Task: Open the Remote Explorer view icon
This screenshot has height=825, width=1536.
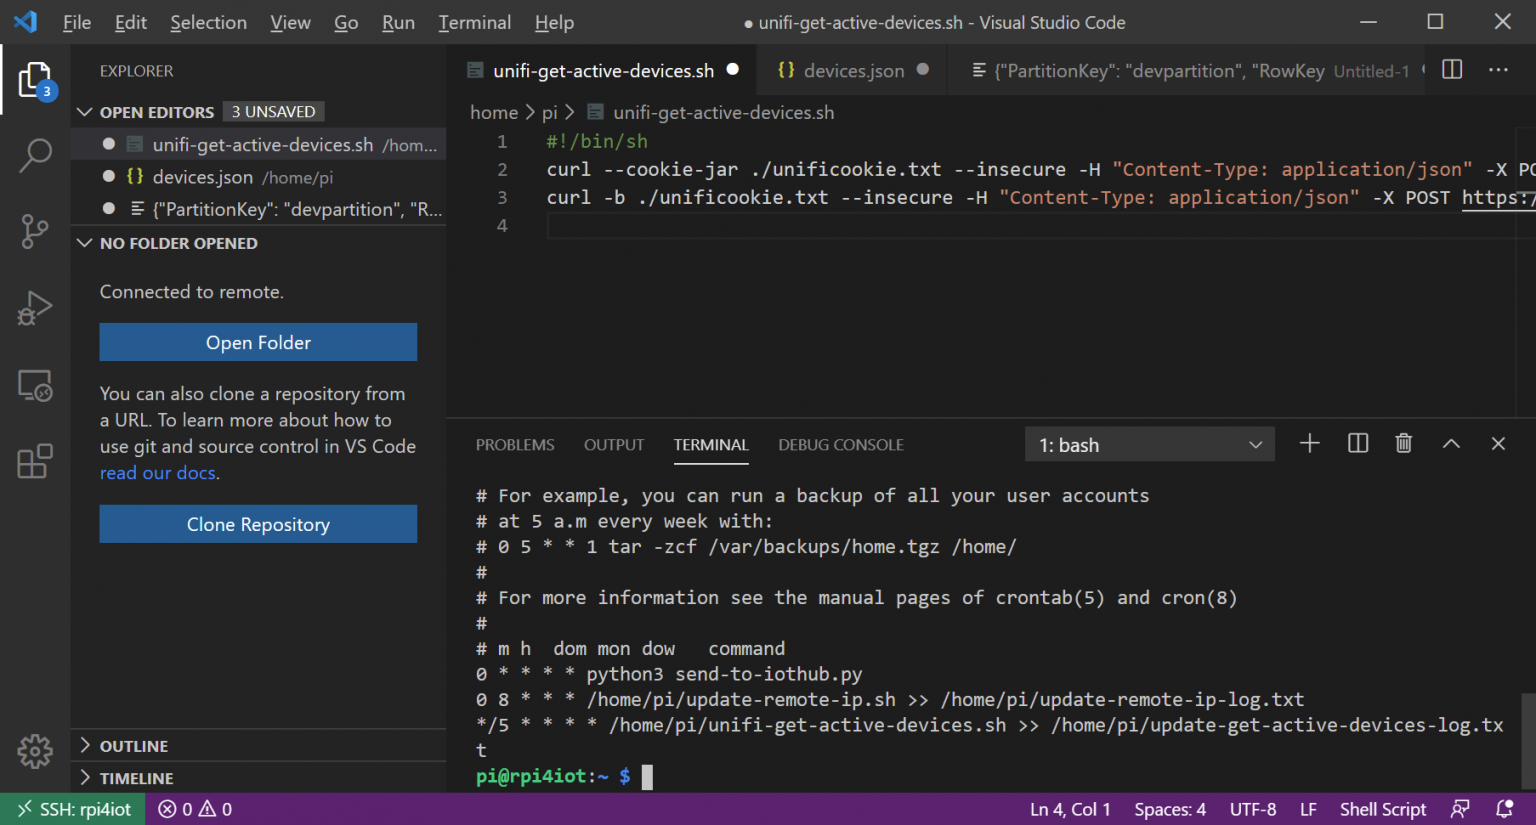Action: click(x=35, y=385)
